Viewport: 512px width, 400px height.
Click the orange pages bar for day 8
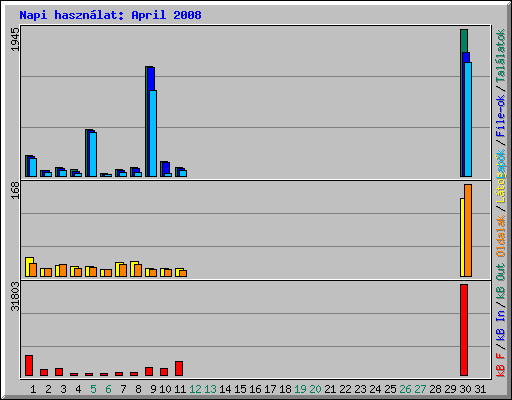point(138,270)
